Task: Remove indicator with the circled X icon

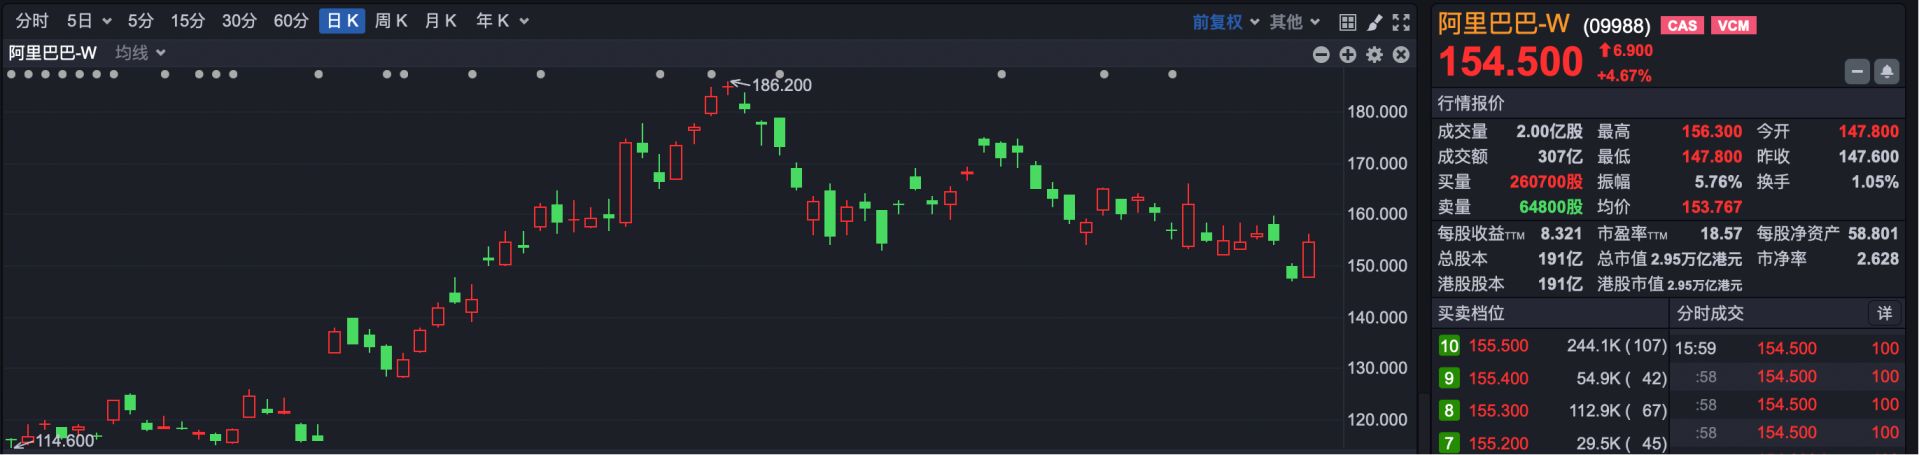Action: (x=1401, y=55)
